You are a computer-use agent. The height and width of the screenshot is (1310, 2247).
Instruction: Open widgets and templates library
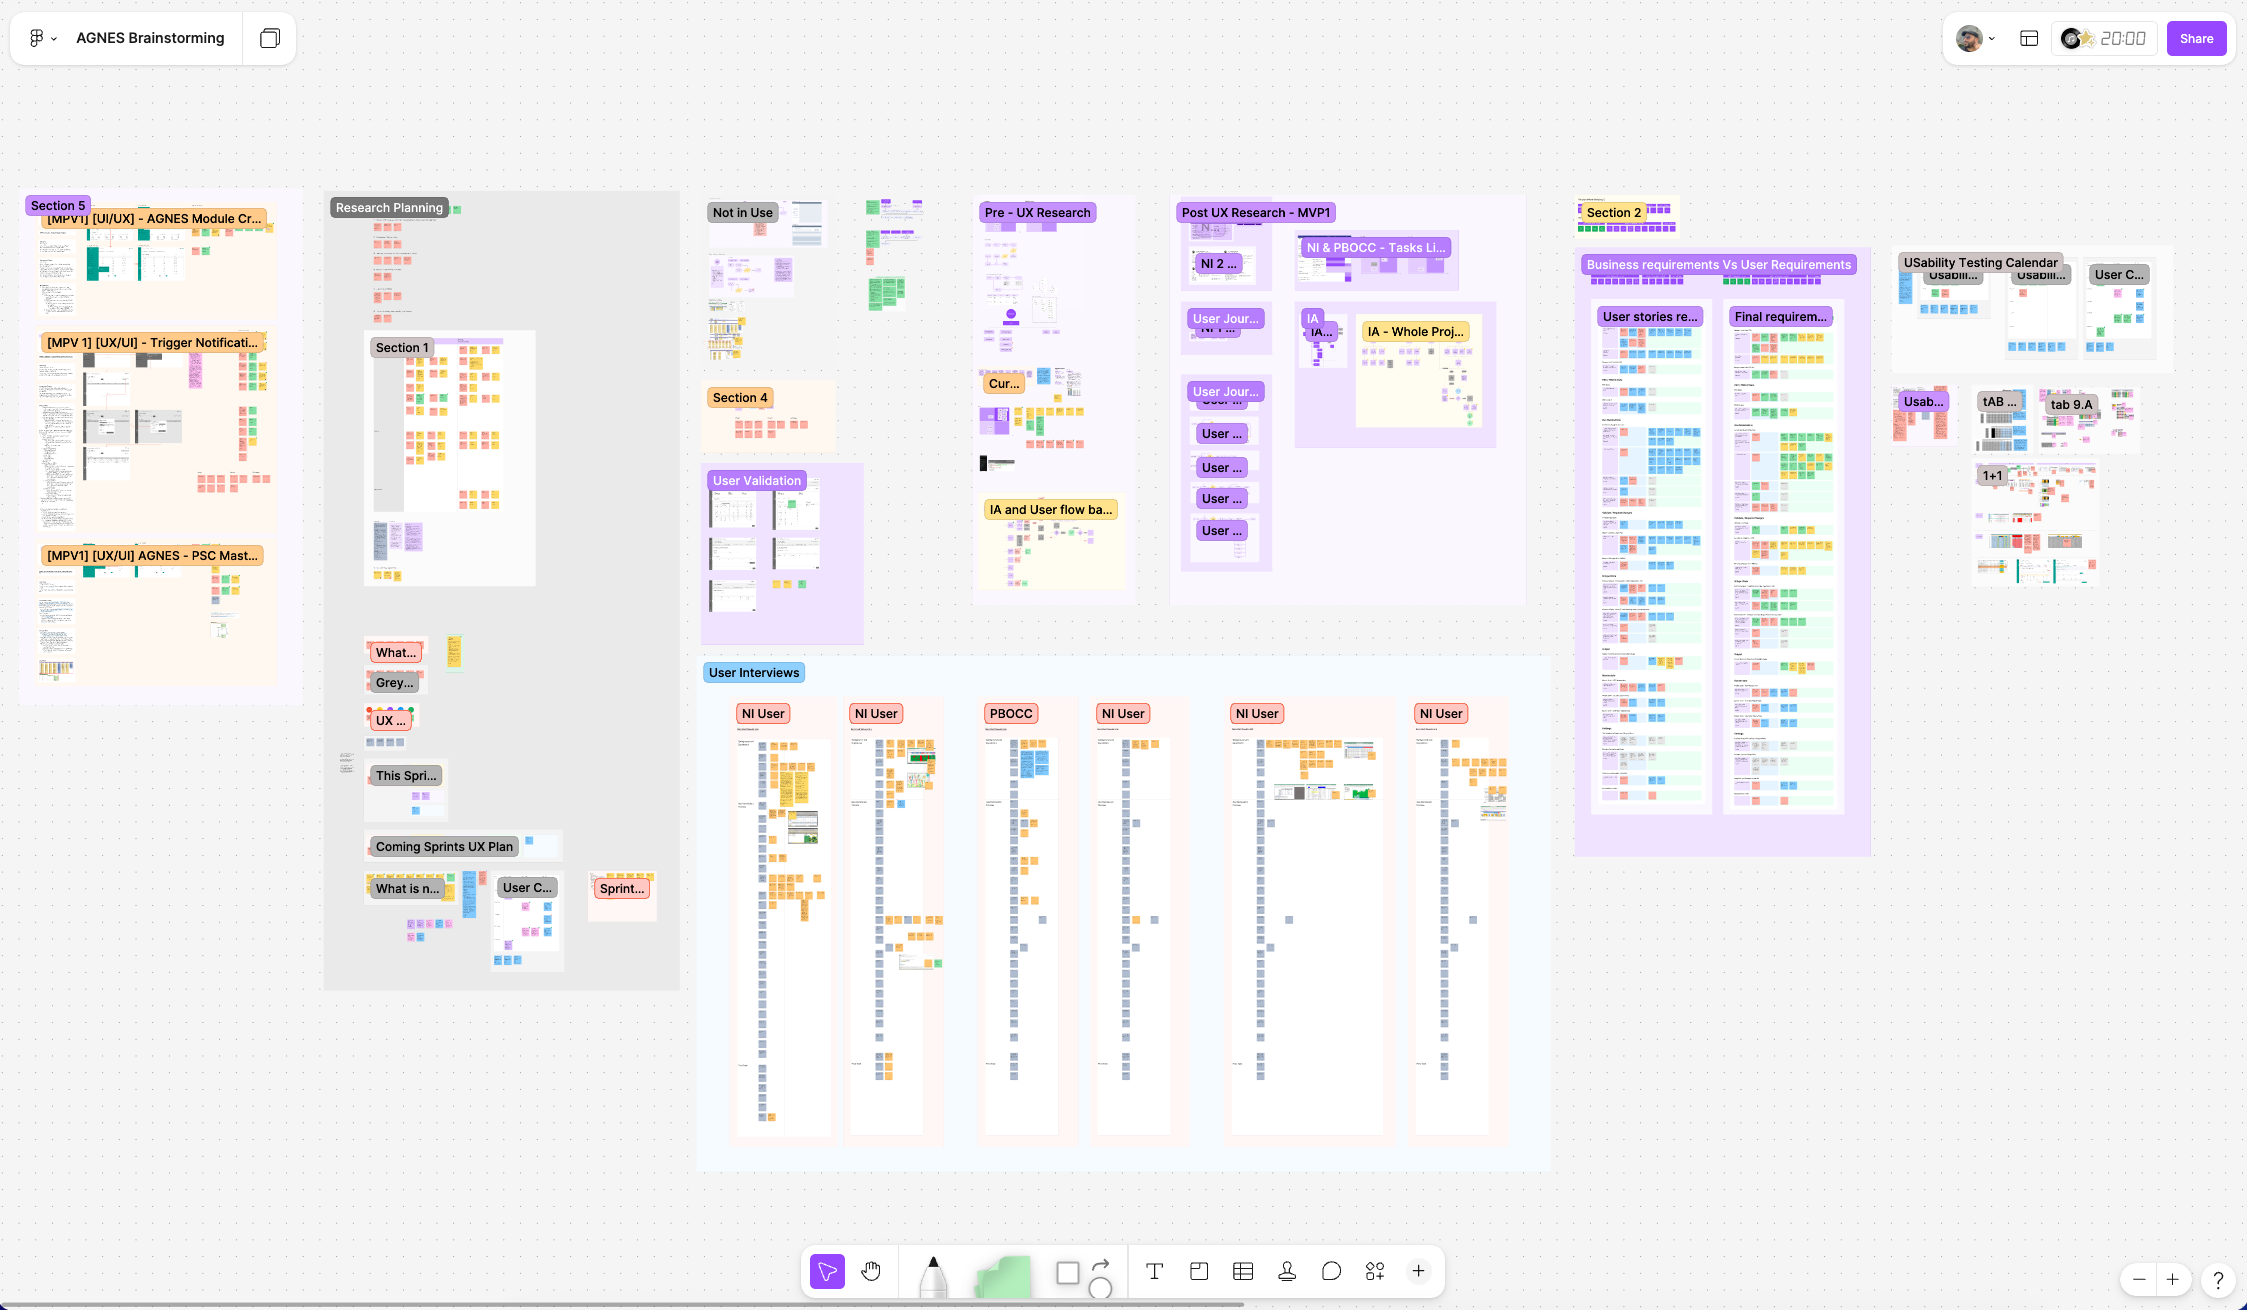point(1375,1271)
